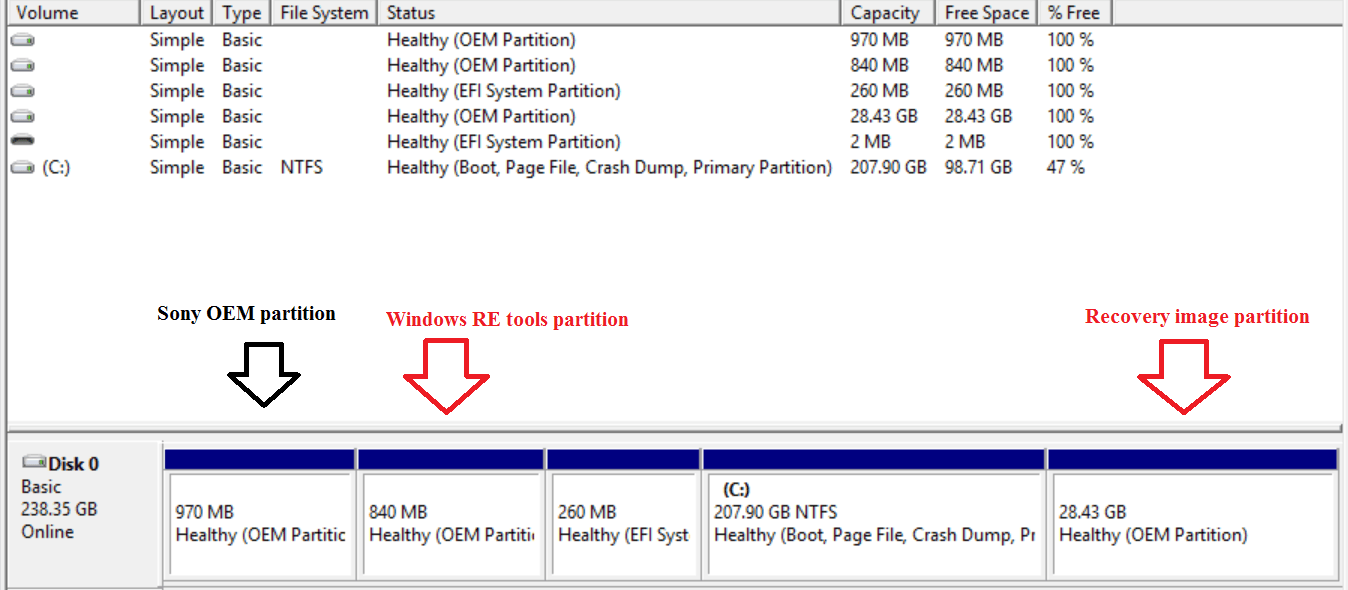Select the drive icon for the 28.43 GB volume row
The image size is (1348, 590).
click(22, 117)
